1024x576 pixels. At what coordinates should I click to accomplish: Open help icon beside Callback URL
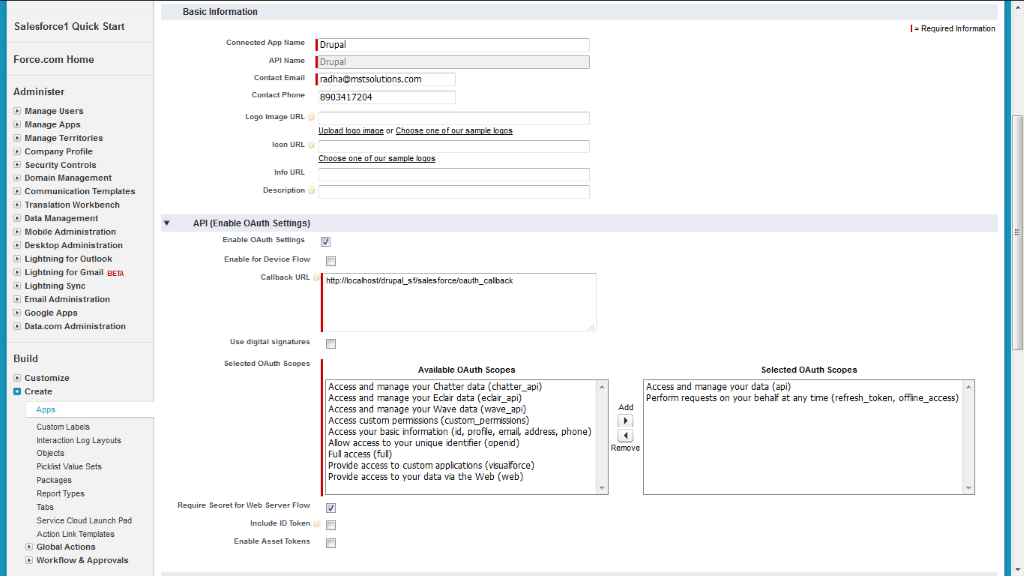[316, 278]
